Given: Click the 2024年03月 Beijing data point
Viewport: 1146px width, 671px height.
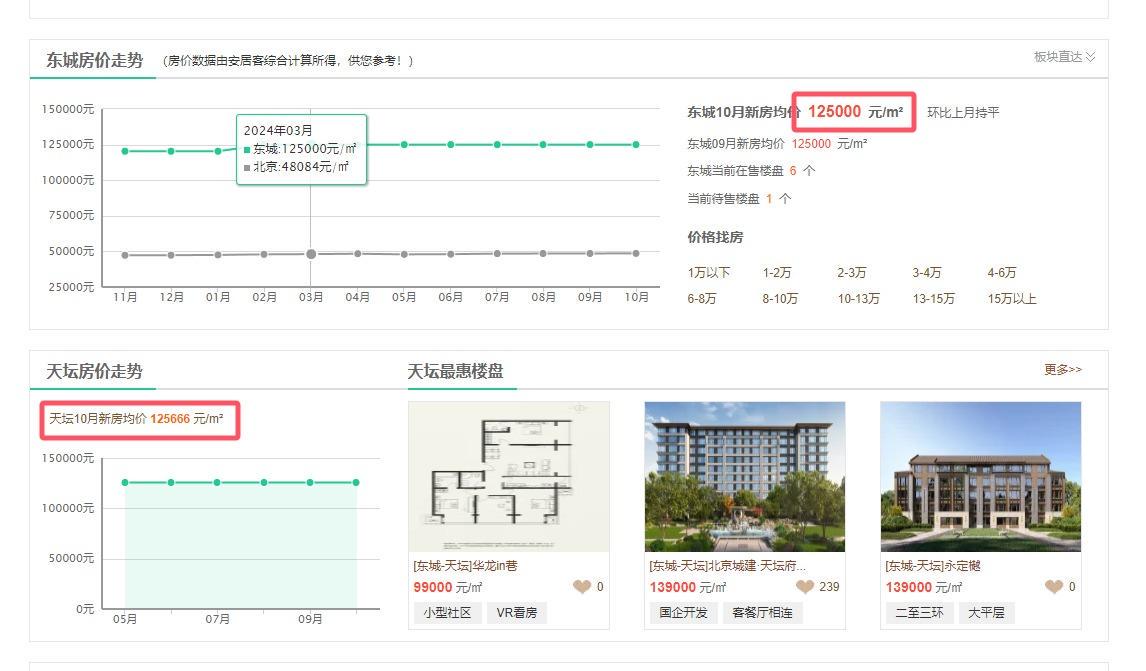Looking at the screenshot, I should pyautogui.click(x=311, y=254).
